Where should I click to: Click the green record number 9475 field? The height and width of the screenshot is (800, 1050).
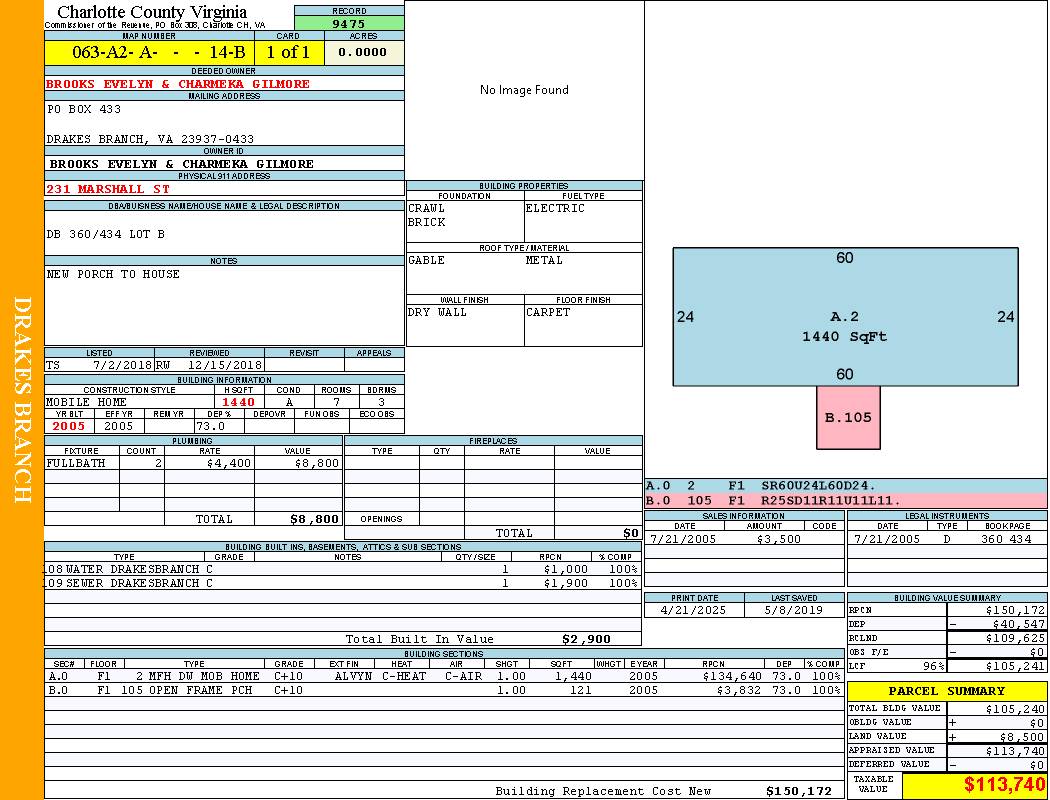click(349, 23)
